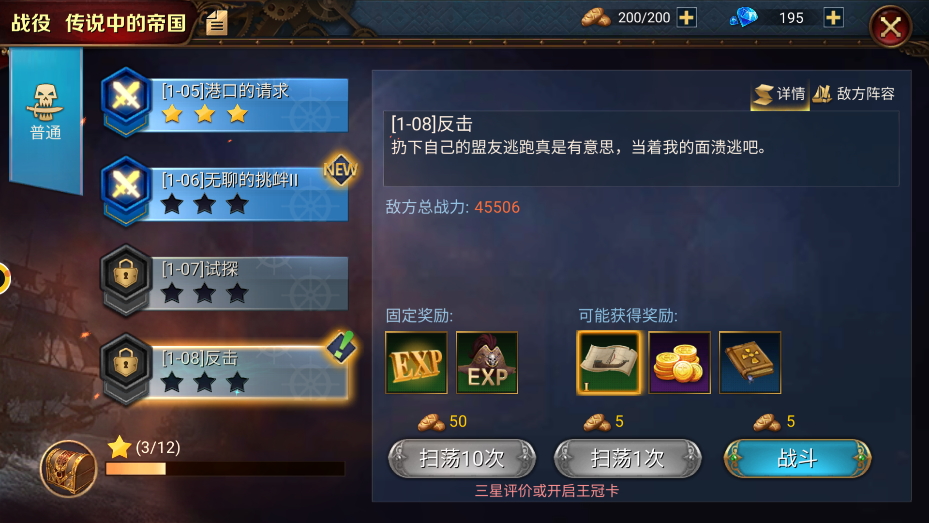Click the 扫荡10次 button

coord(462,458)
